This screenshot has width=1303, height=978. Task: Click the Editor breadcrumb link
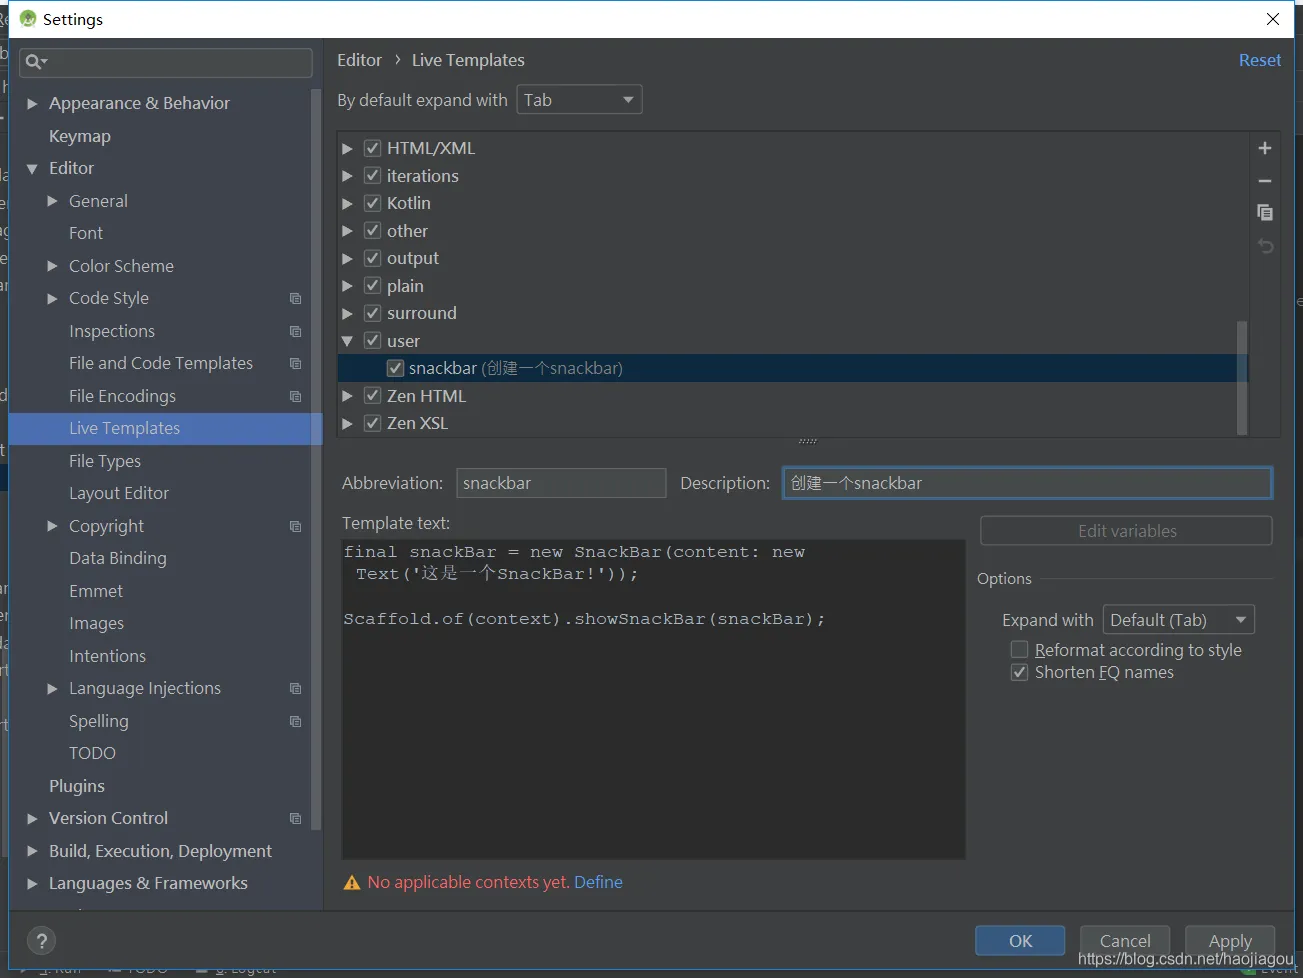tap(359, 60)
